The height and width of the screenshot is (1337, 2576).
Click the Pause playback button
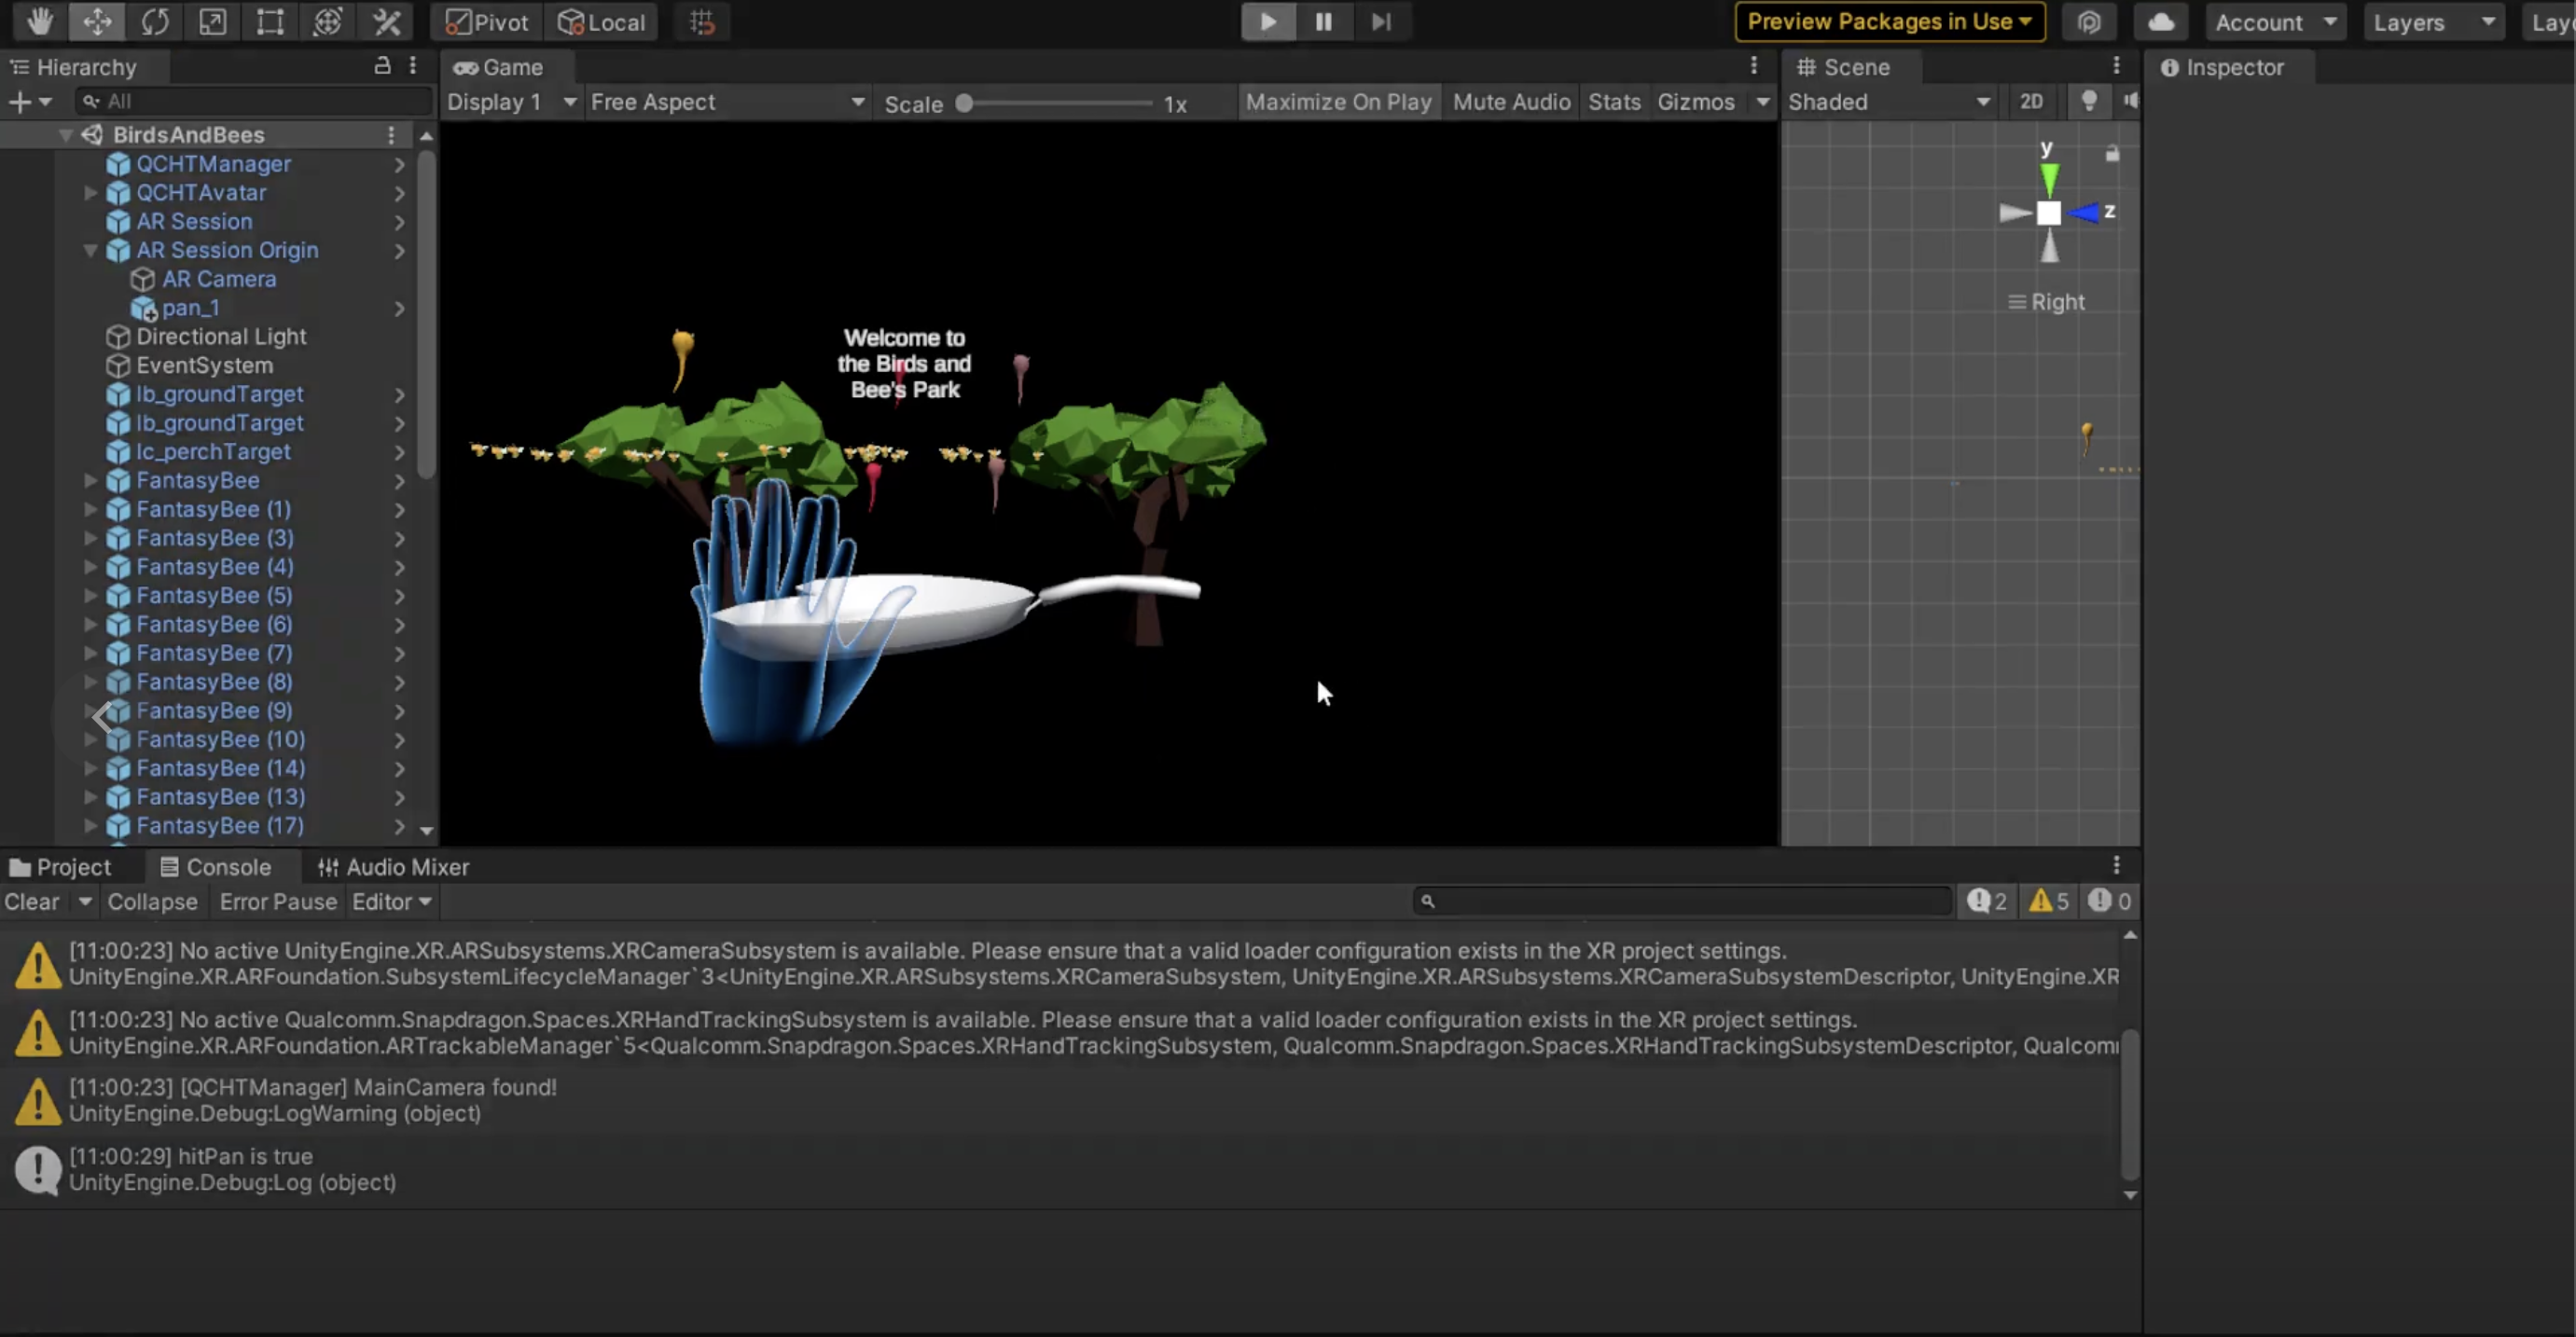[1323, 22]
